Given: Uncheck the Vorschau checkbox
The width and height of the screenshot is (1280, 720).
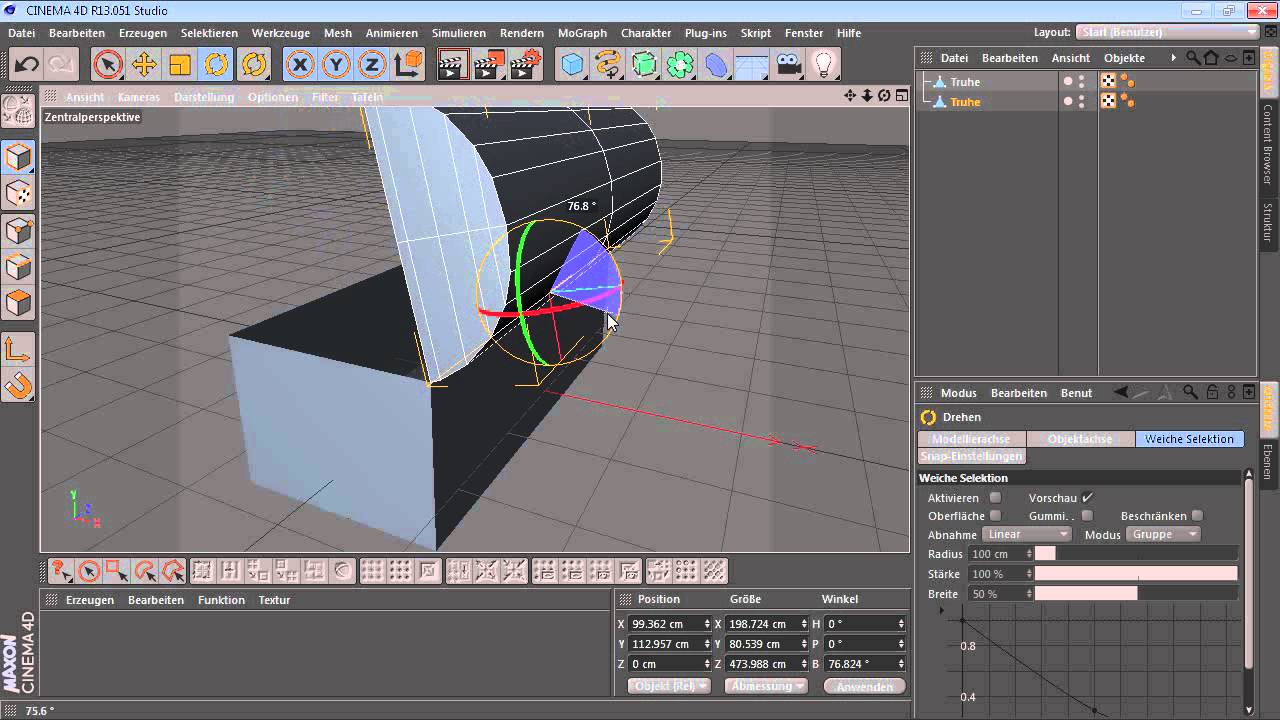Looking at the screenshot, I should coord(1087,498).
